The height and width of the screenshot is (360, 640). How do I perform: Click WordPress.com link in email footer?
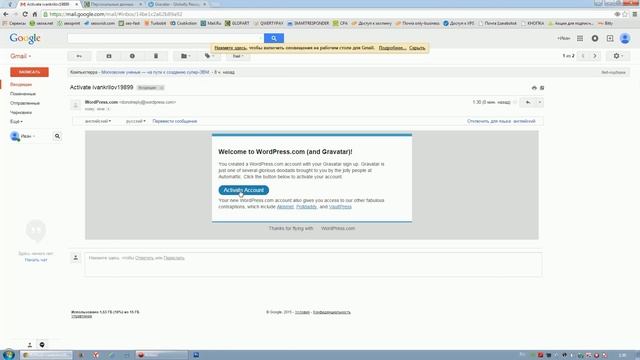click(338, 229)
